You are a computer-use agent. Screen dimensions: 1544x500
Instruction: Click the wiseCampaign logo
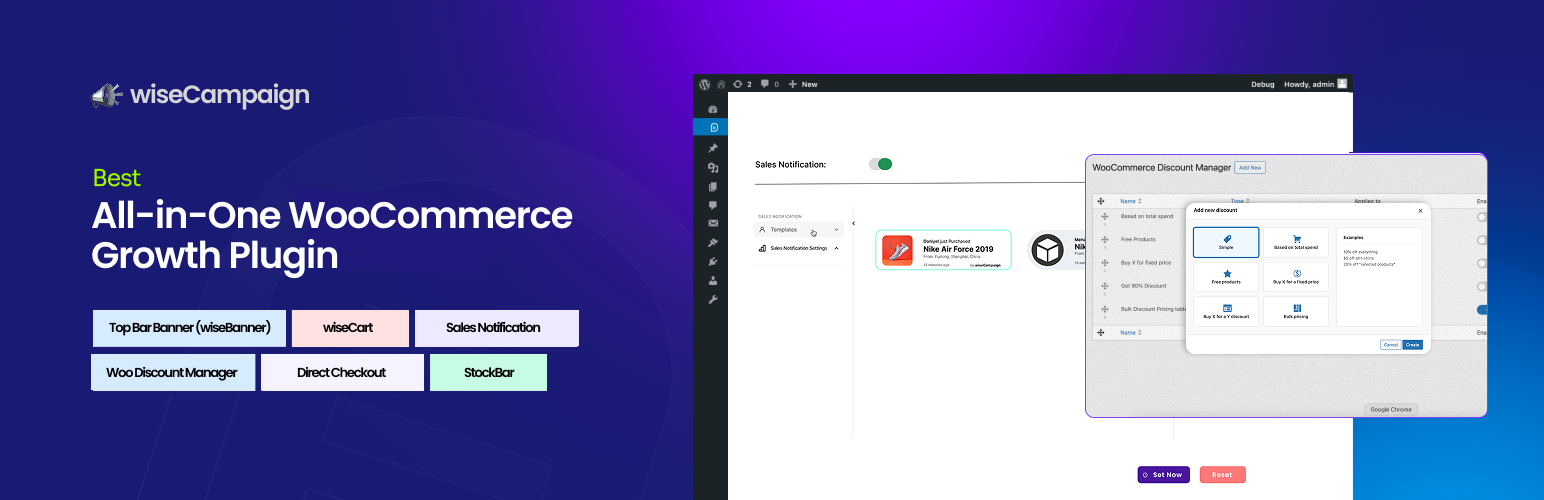tap(200, 95)
